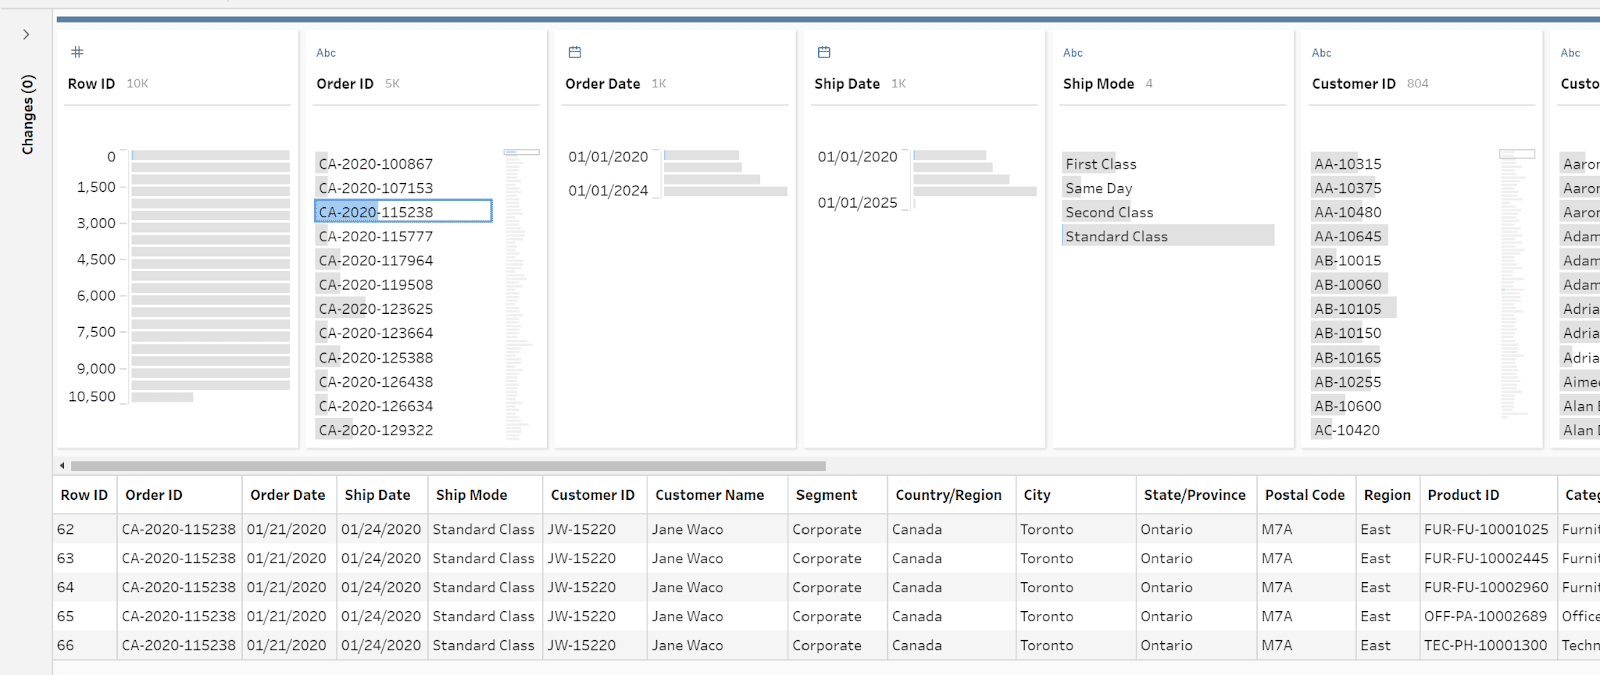Click the Region column header in data grid
The image size is (1600, 675).
(x=1387, y=495)
